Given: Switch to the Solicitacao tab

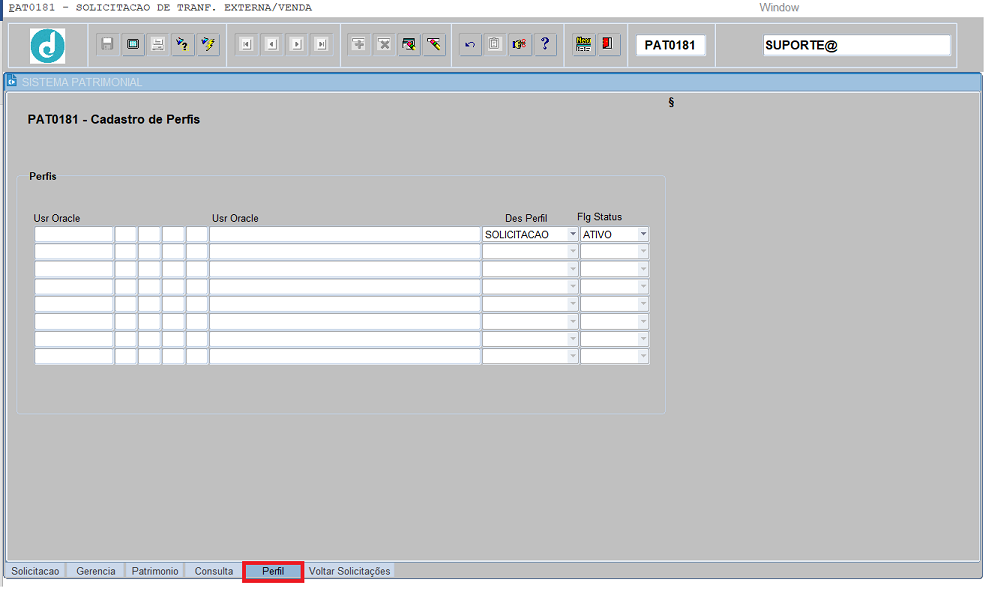Looking at the screenshot, I should (35, 571).
